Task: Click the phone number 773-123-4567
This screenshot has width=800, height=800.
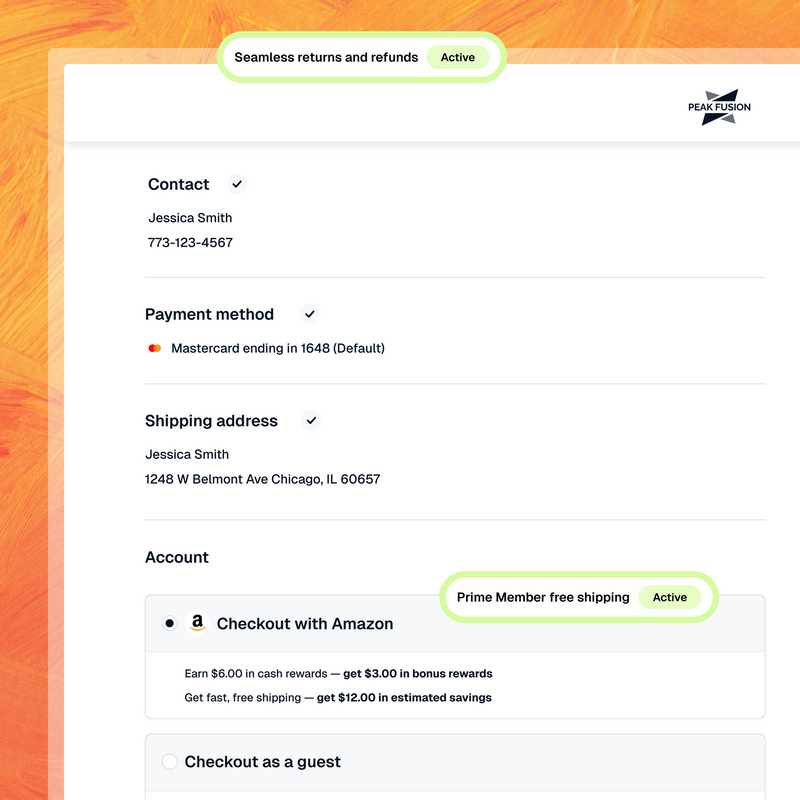Action: [x=189, y=242]
